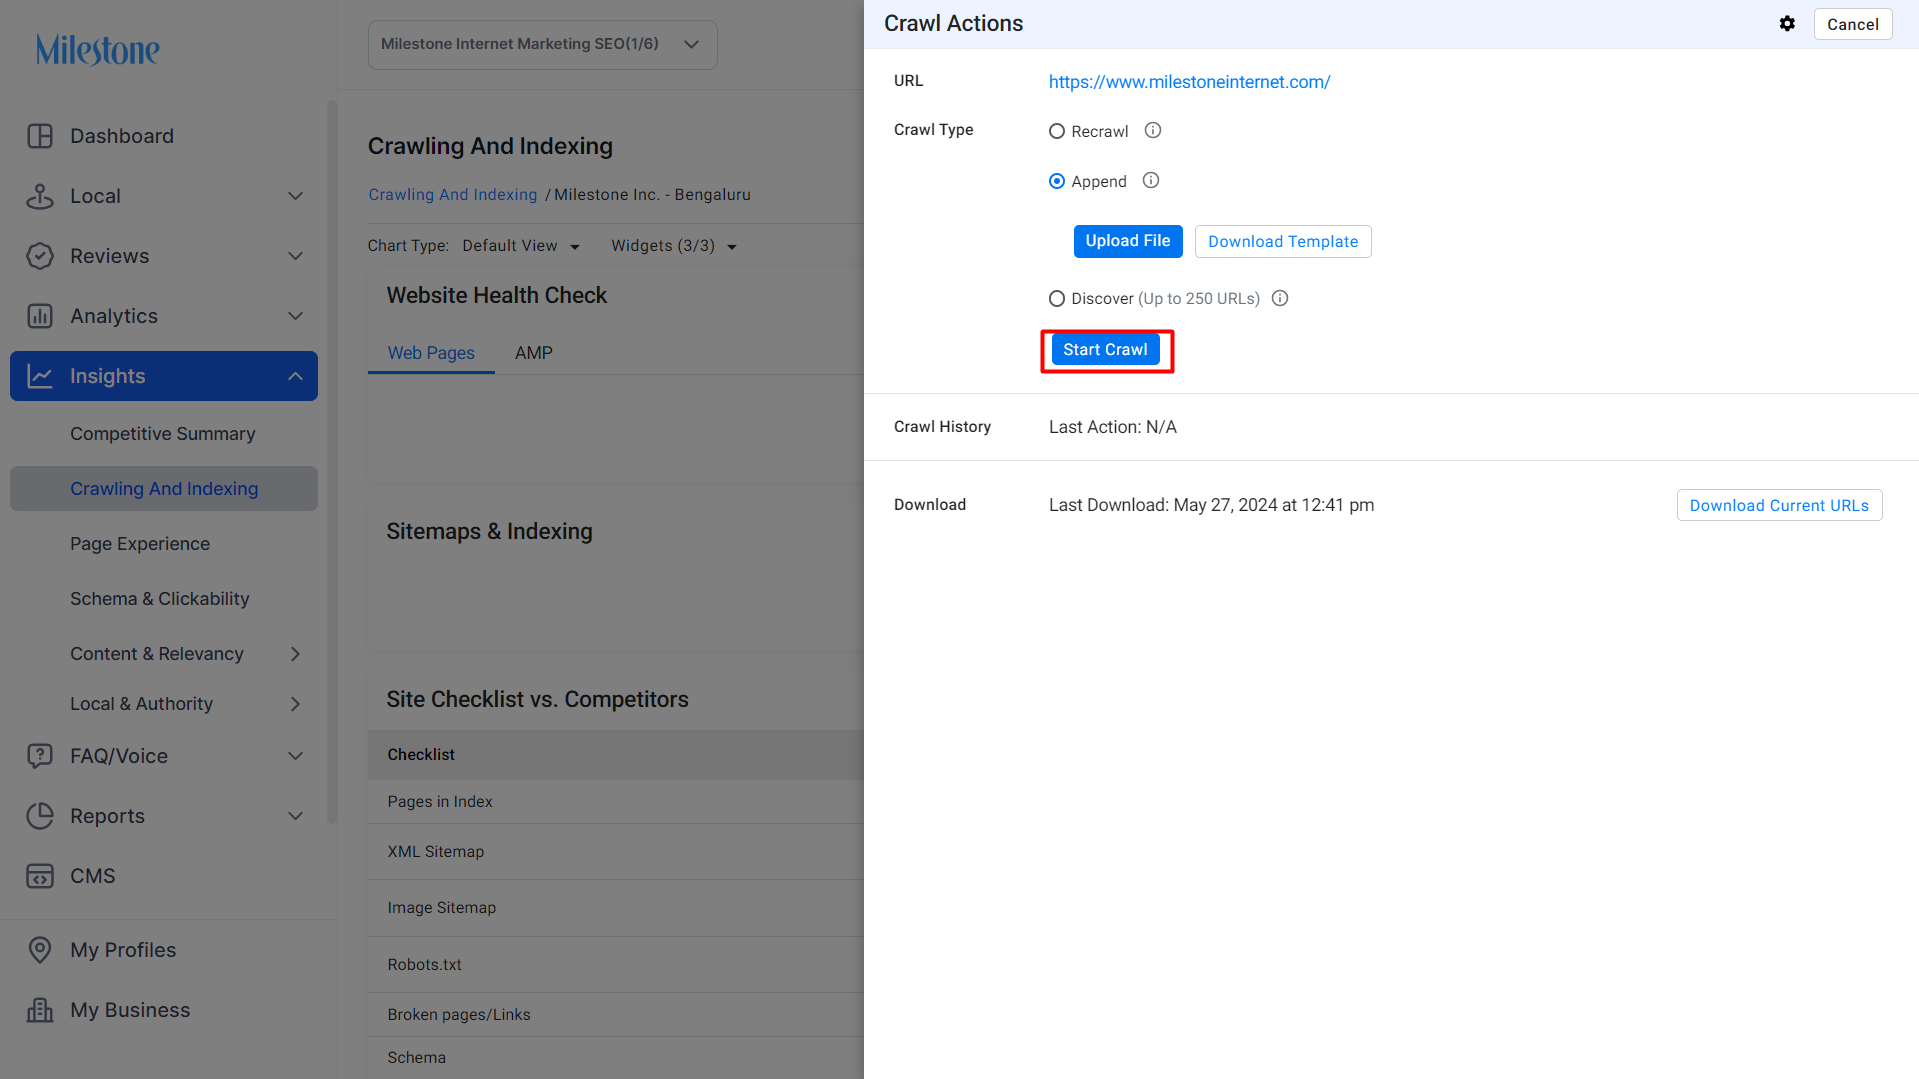This screenshot has height=1079, width=1919.
Task: Open the Crawl Actions settings gear
Action: pyautogui.click(x=1787, y=24)
